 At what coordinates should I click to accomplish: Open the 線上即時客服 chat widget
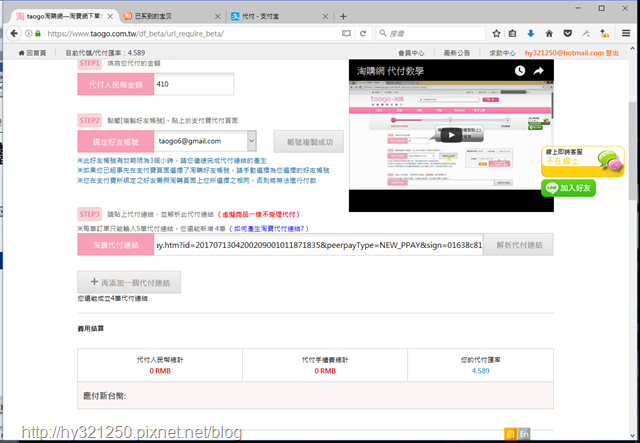click(583, 161)
